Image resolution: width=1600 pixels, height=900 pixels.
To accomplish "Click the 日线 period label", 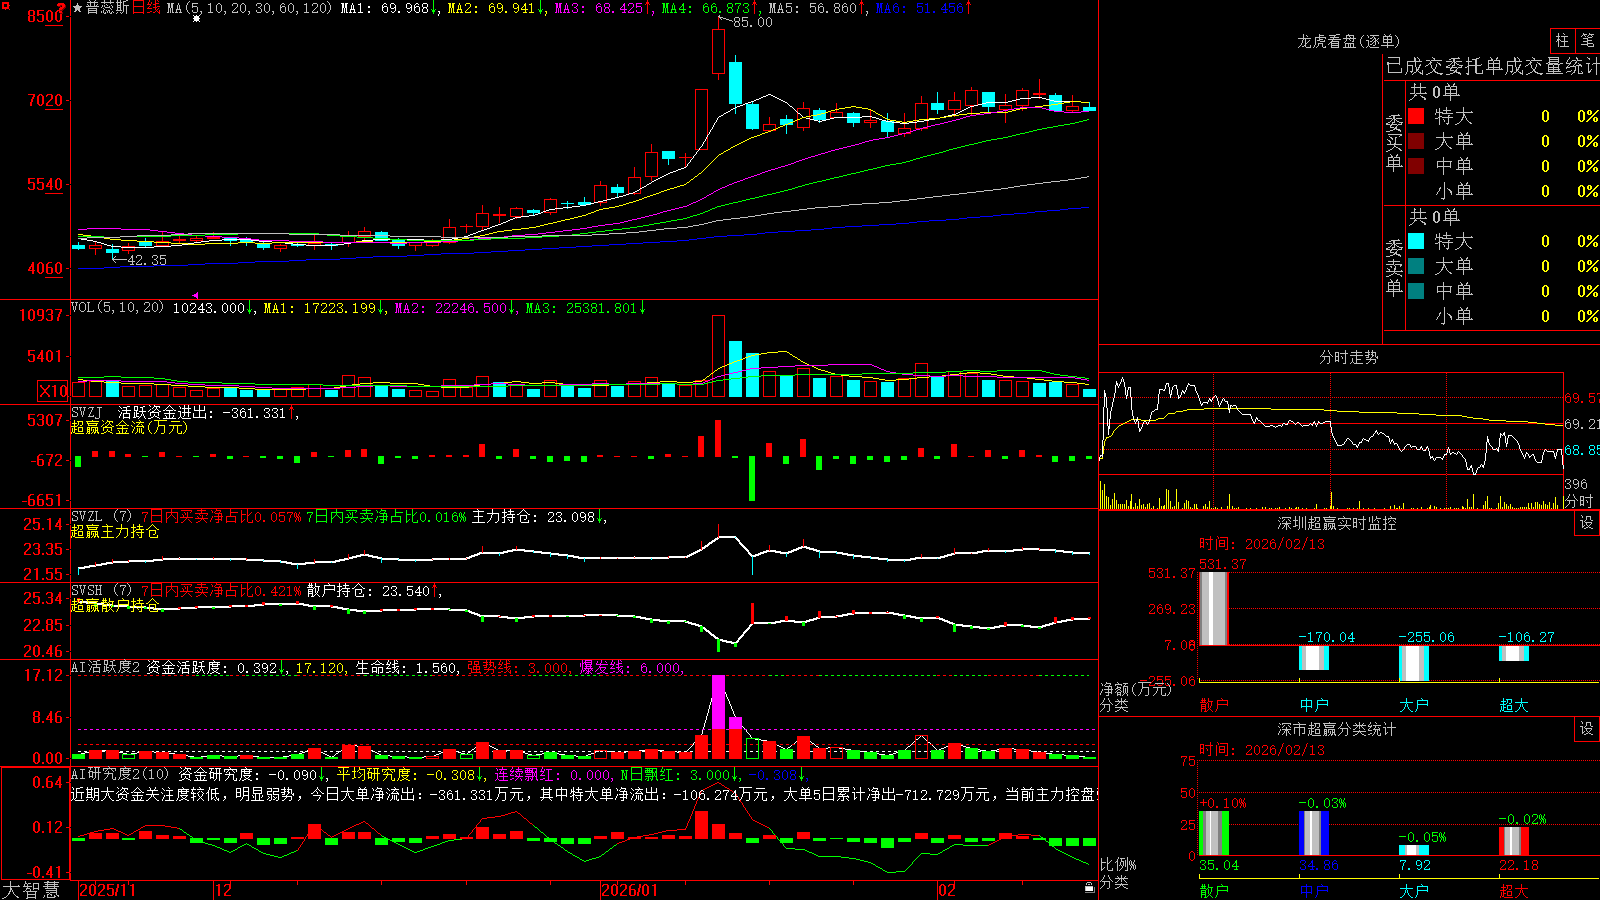I will click(x=146, y=8).
